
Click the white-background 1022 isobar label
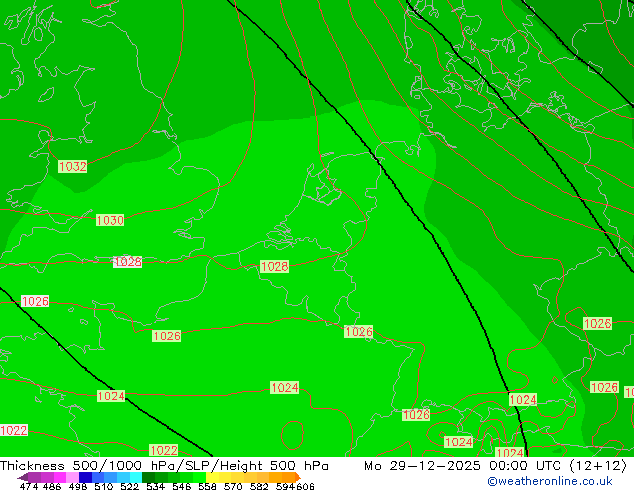pos(14,431)
